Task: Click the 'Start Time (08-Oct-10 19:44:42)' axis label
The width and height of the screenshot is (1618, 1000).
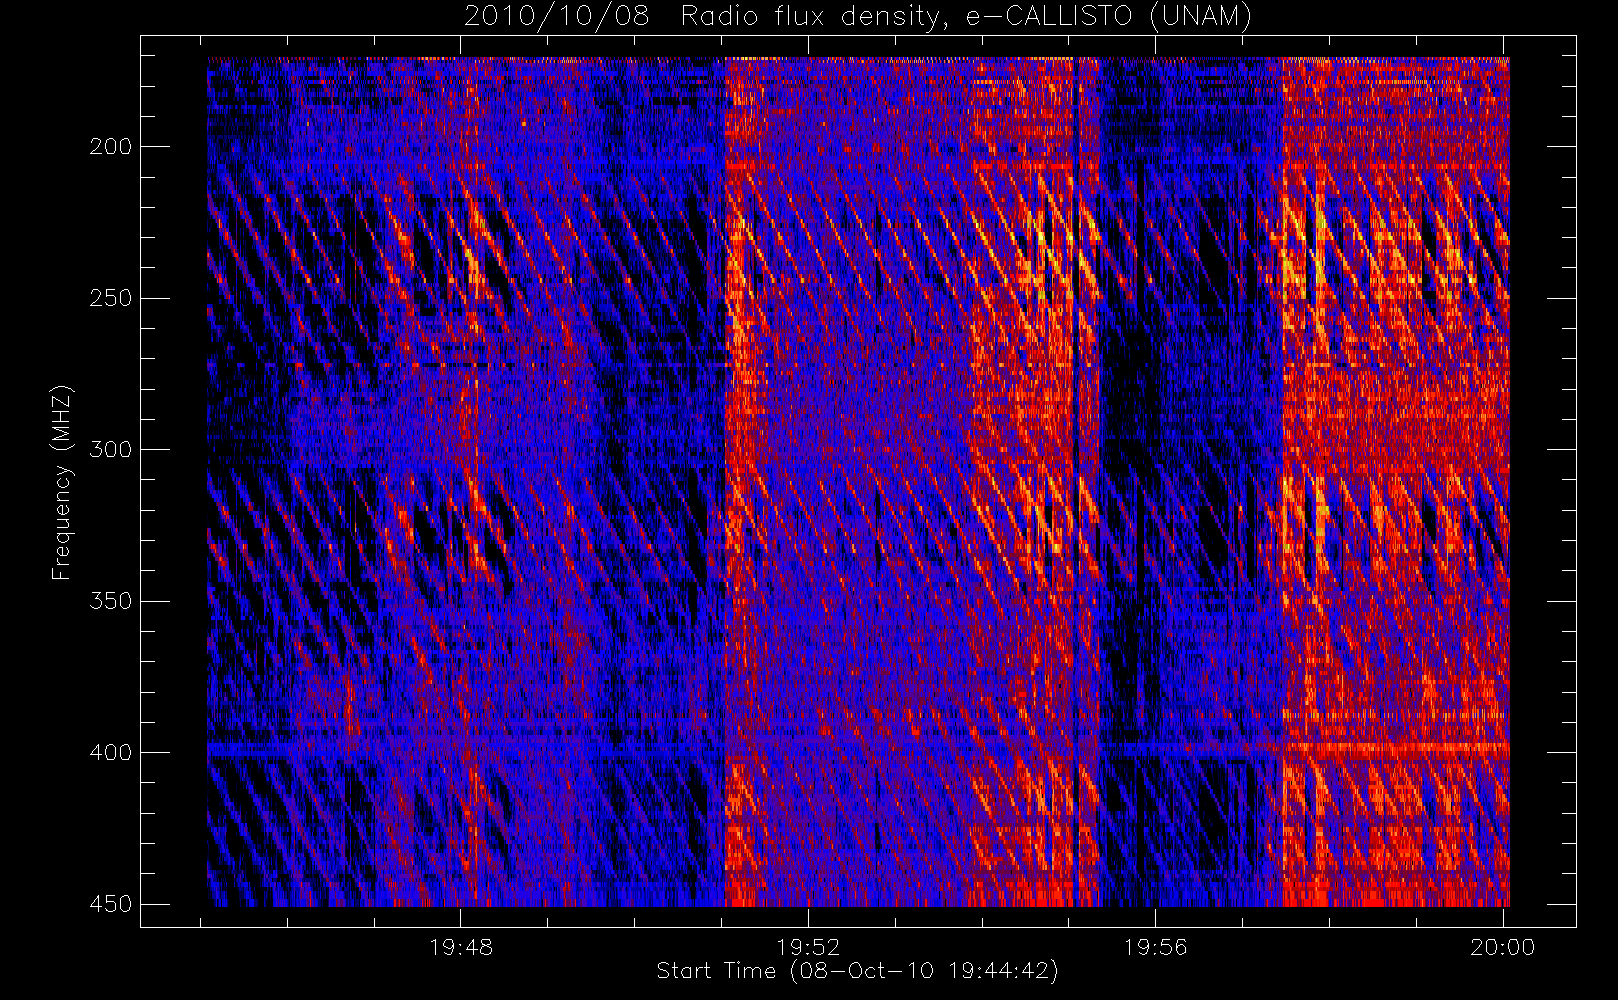Action: click(x=857, y=971)
